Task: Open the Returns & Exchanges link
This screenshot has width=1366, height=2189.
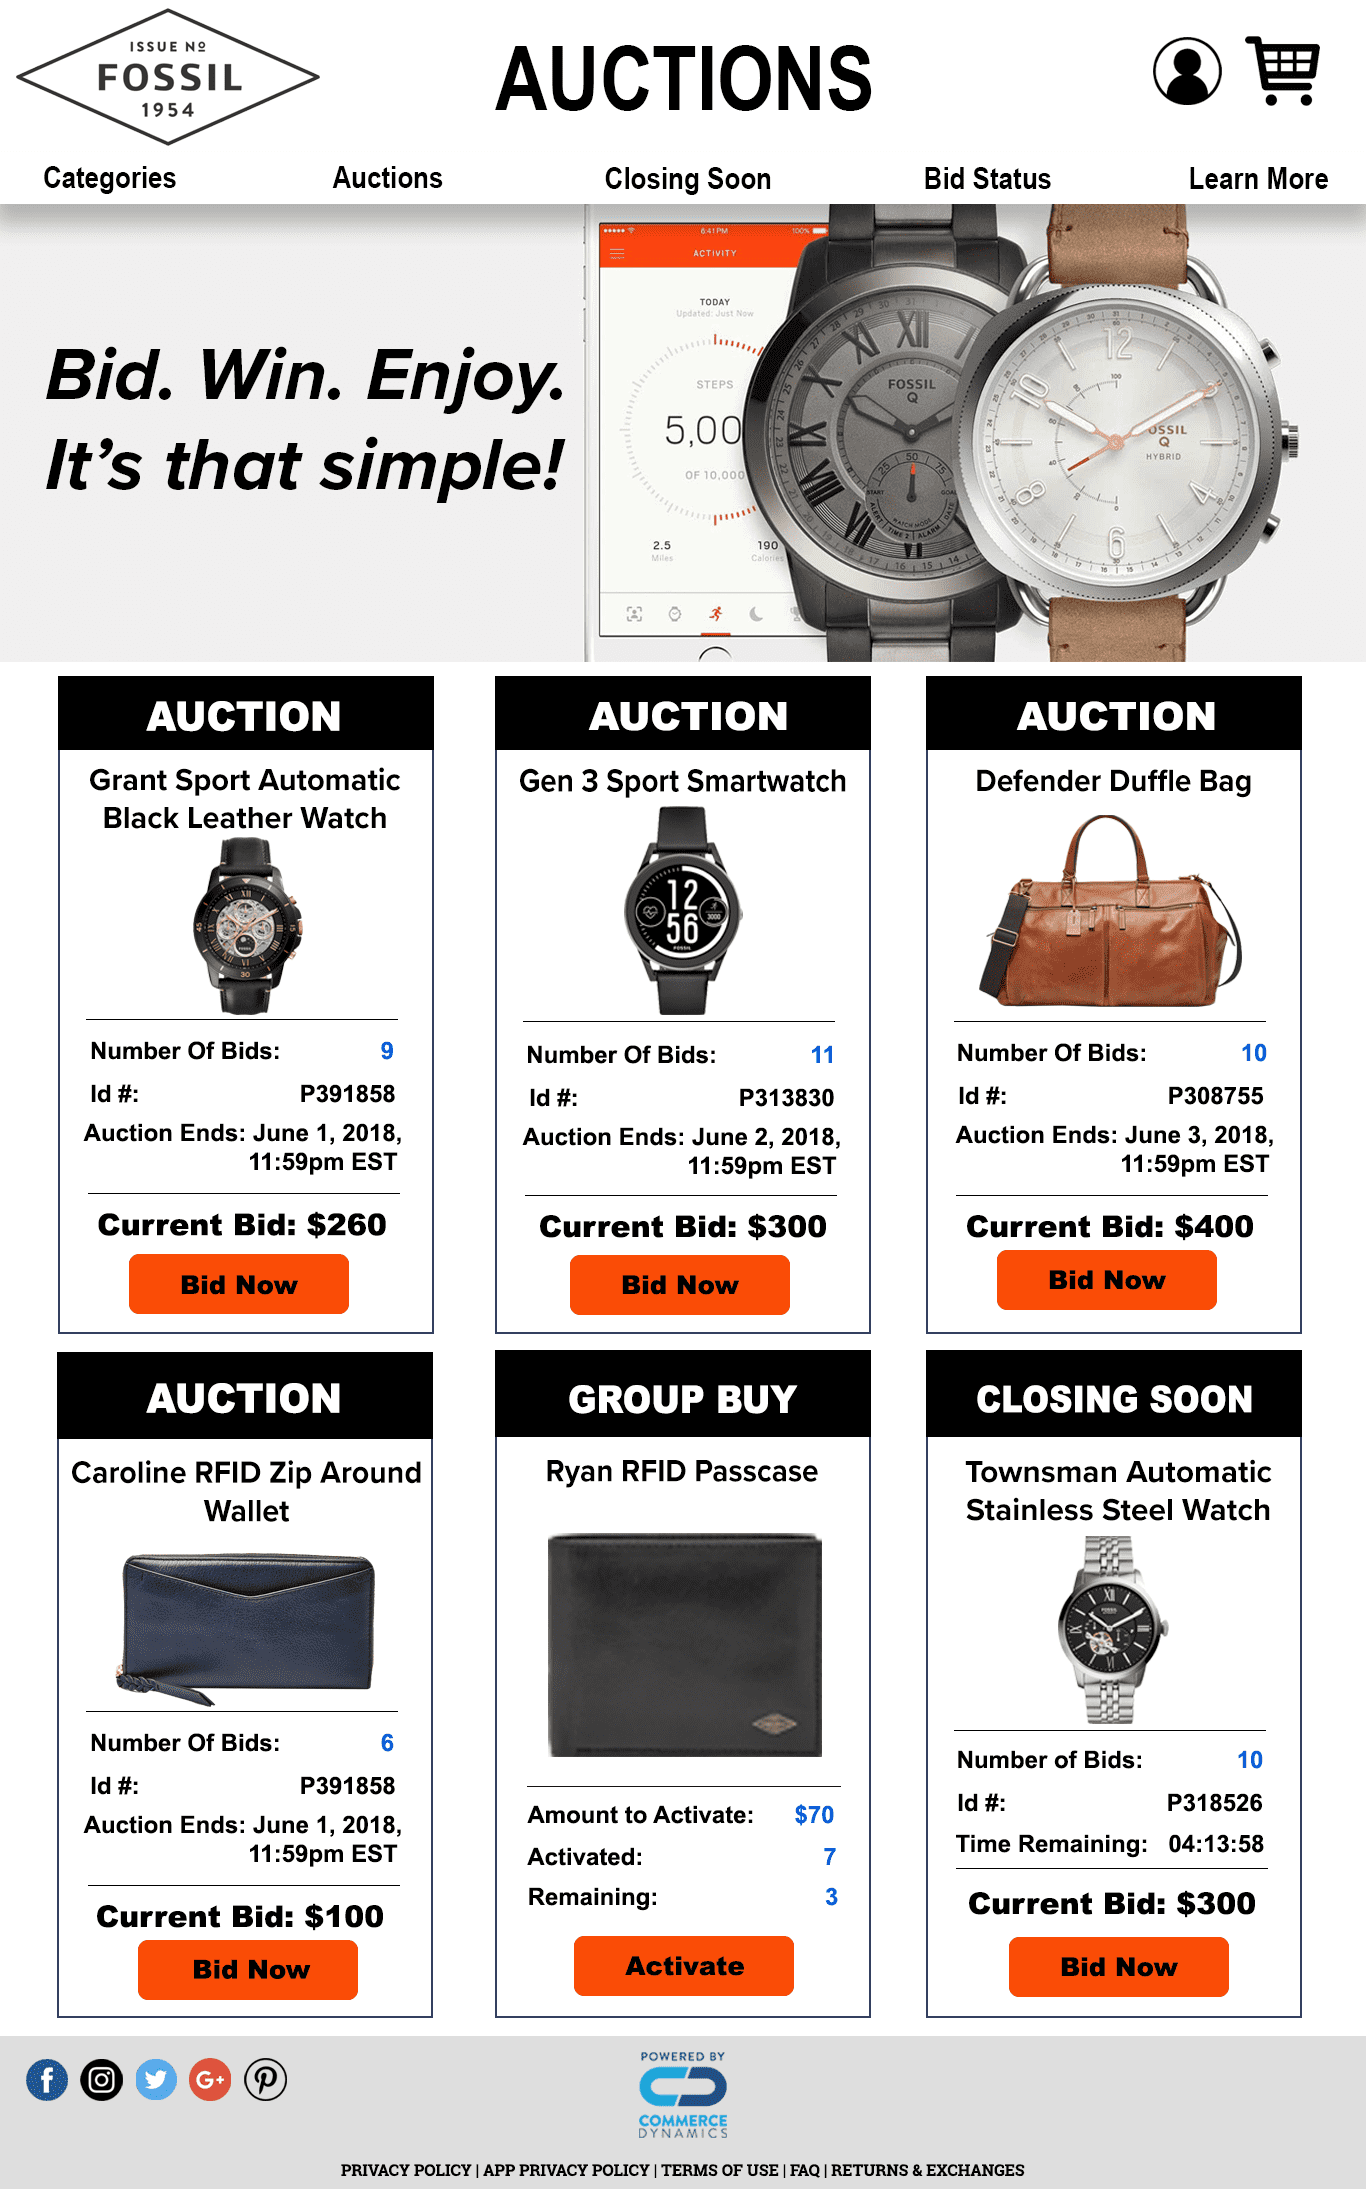Action: point(928,2170)
